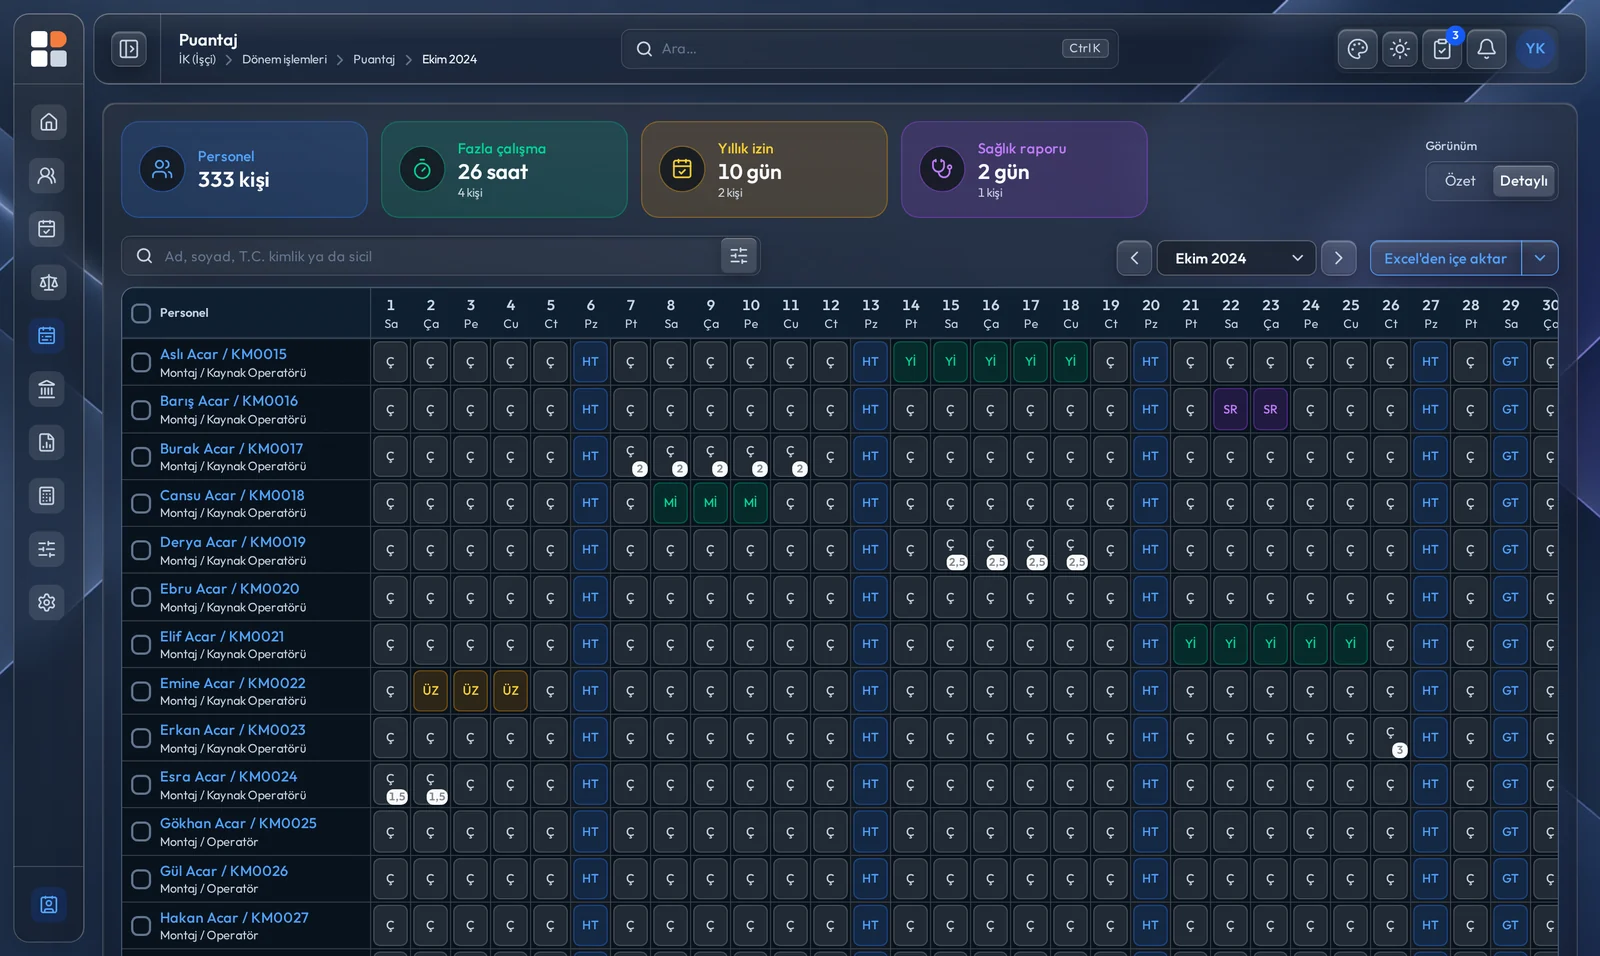Click Excel'den içe aktar button
The width and height of the screenshot is (1600, 956).
coord(1445,258)
